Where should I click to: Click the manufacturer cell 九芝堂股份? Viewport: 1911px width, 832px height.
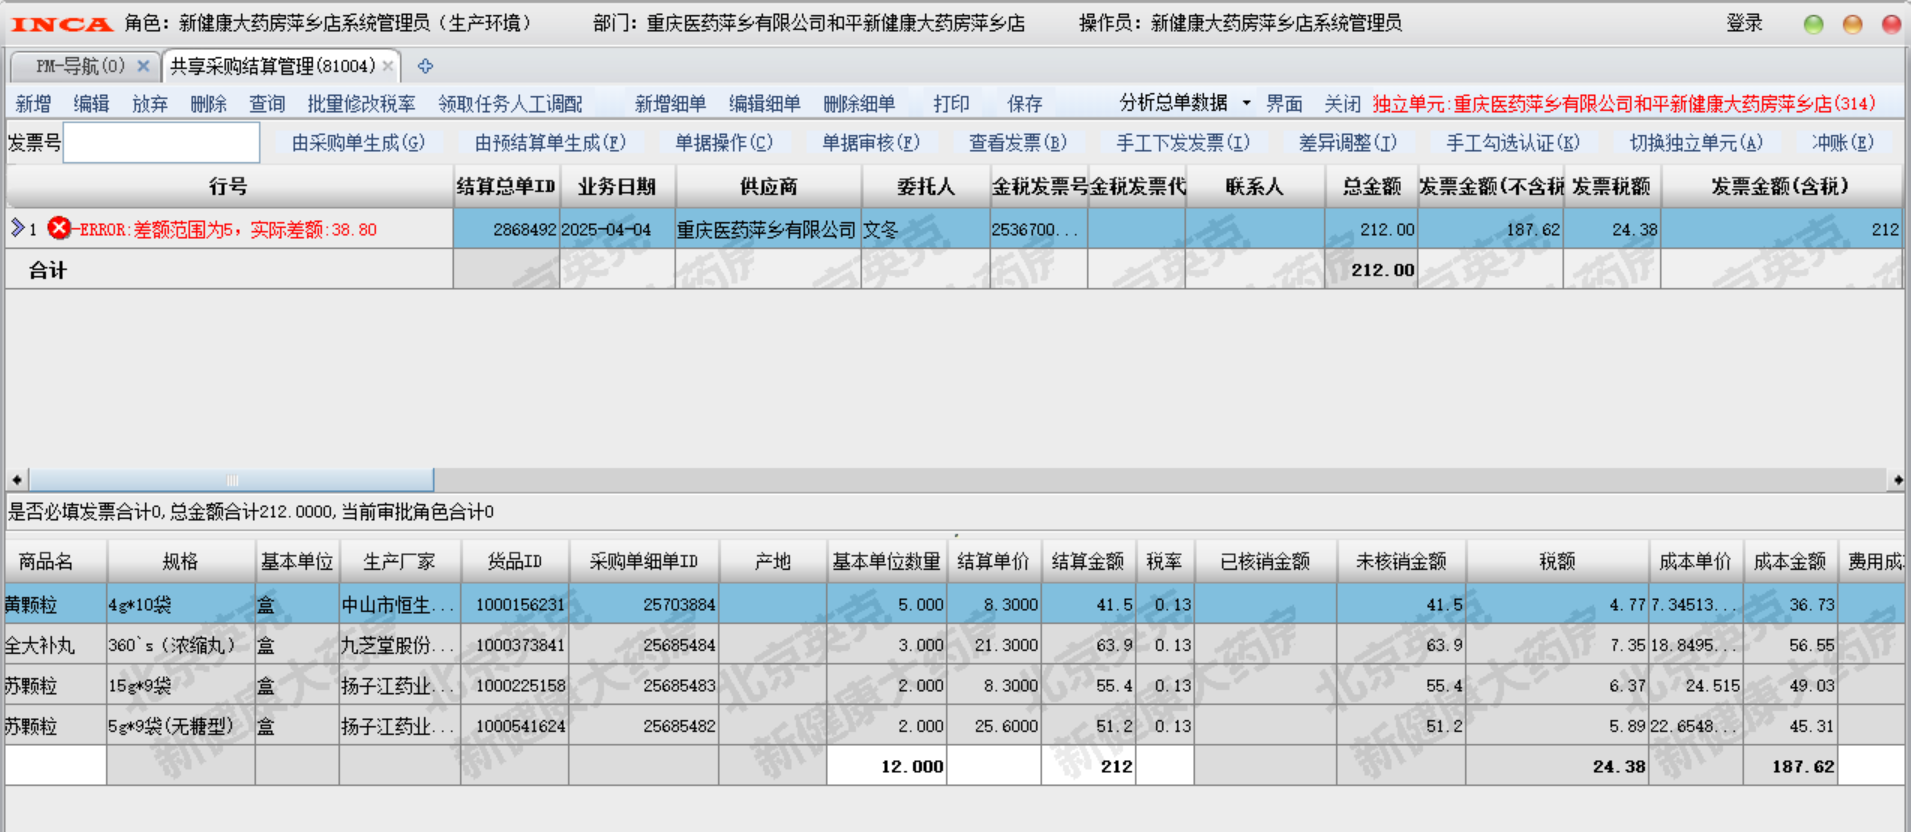tap(398, 645)
